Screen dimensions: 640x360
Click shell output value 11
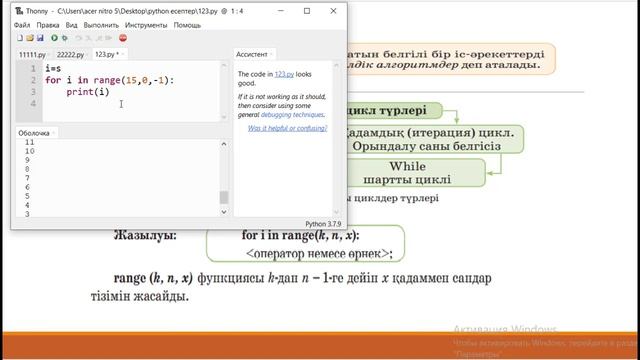tap(29, 142)
